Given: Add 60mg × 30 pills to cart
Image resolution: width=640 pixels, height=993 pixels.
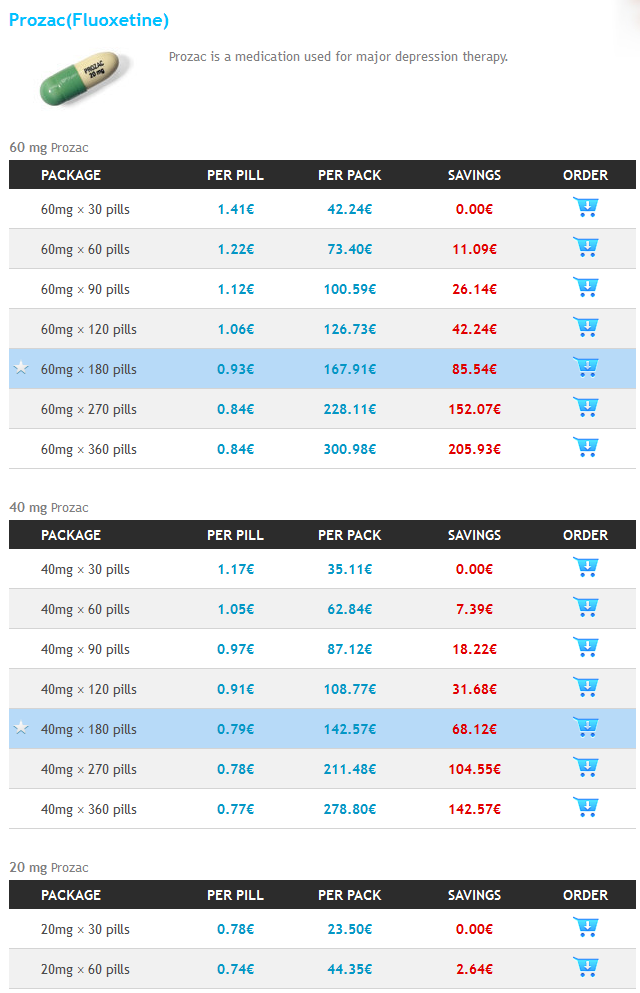Looking at the screenshot, I should tap(586, 208).
